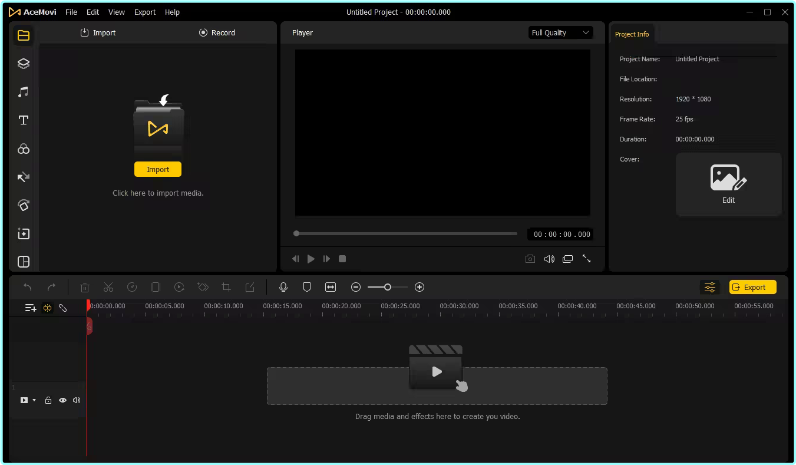Open the Filters sidebar icon
The height and width of the screenshot is (465, 796).
click(23, 149)
